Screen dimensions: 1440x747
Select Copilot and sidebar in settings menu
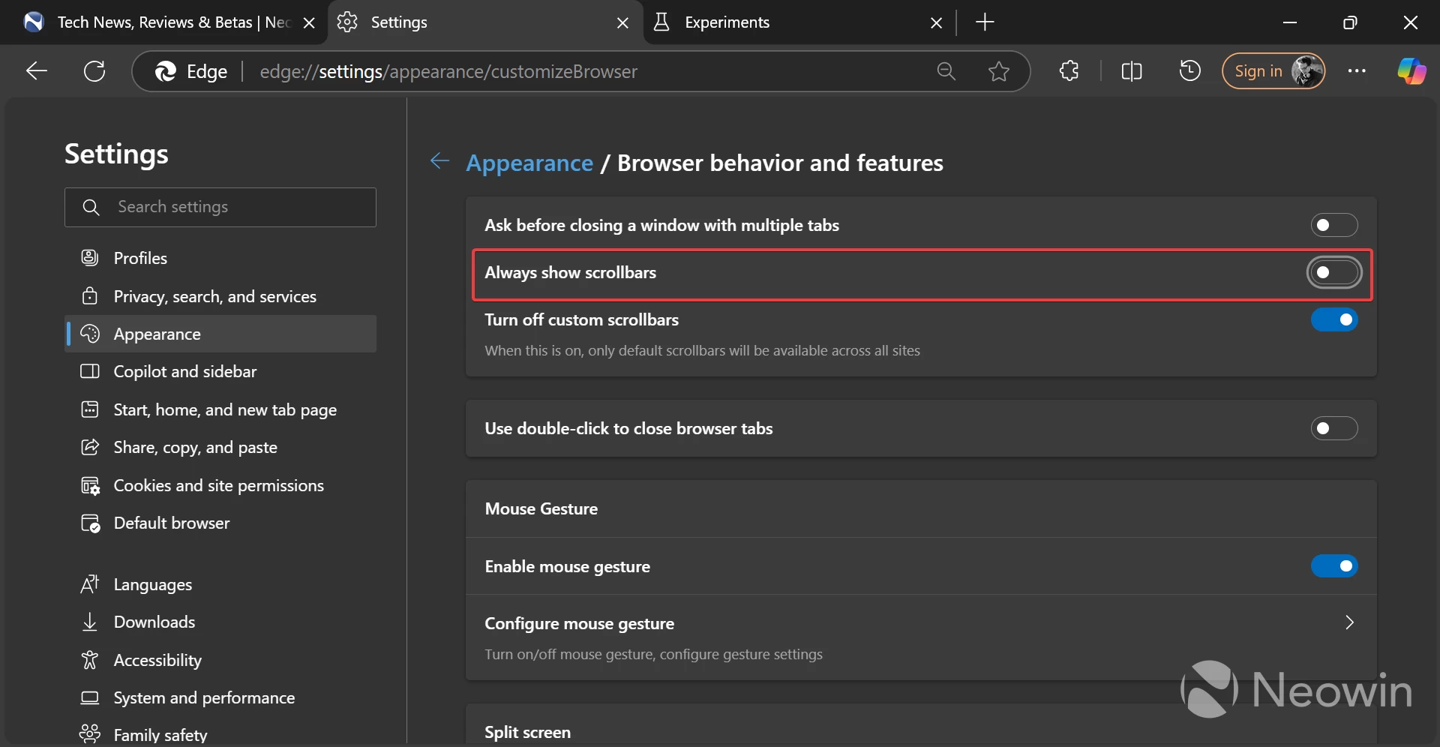pyautogui.click(x=185, y=371)
